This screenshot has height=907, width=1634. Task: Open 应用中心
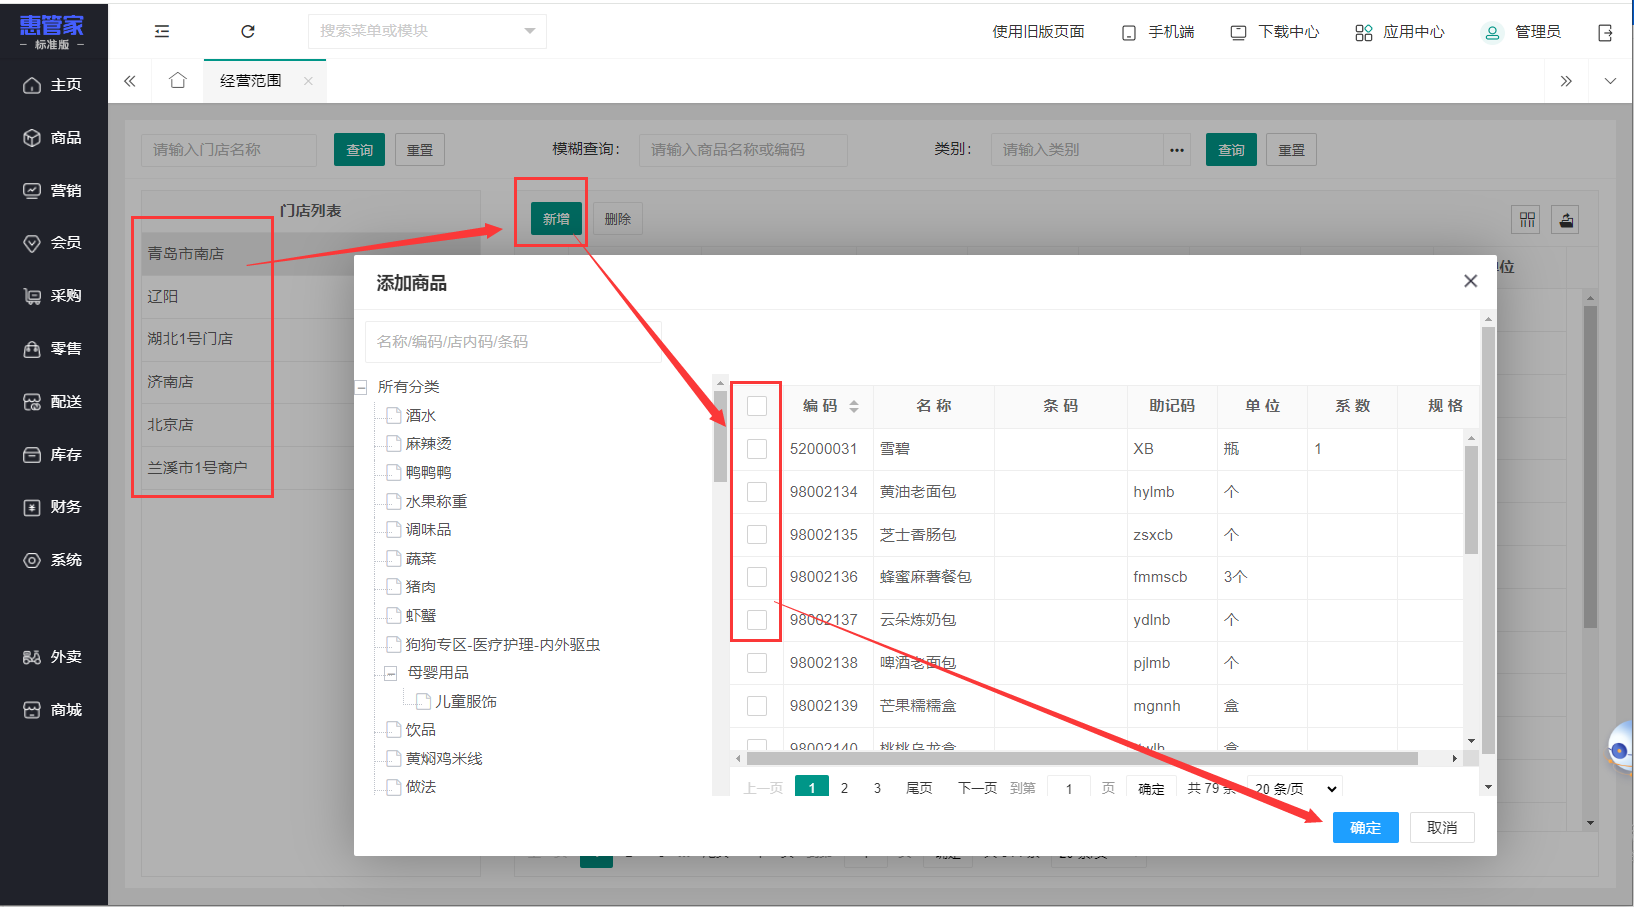1400,32
